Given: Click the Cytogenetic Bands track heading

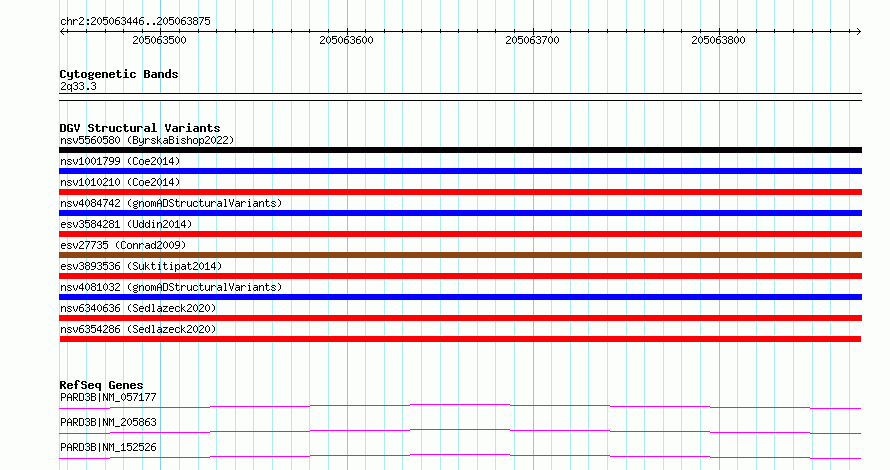Looking at the screenshot, I should pyautogui.click(x=119, y=74).
